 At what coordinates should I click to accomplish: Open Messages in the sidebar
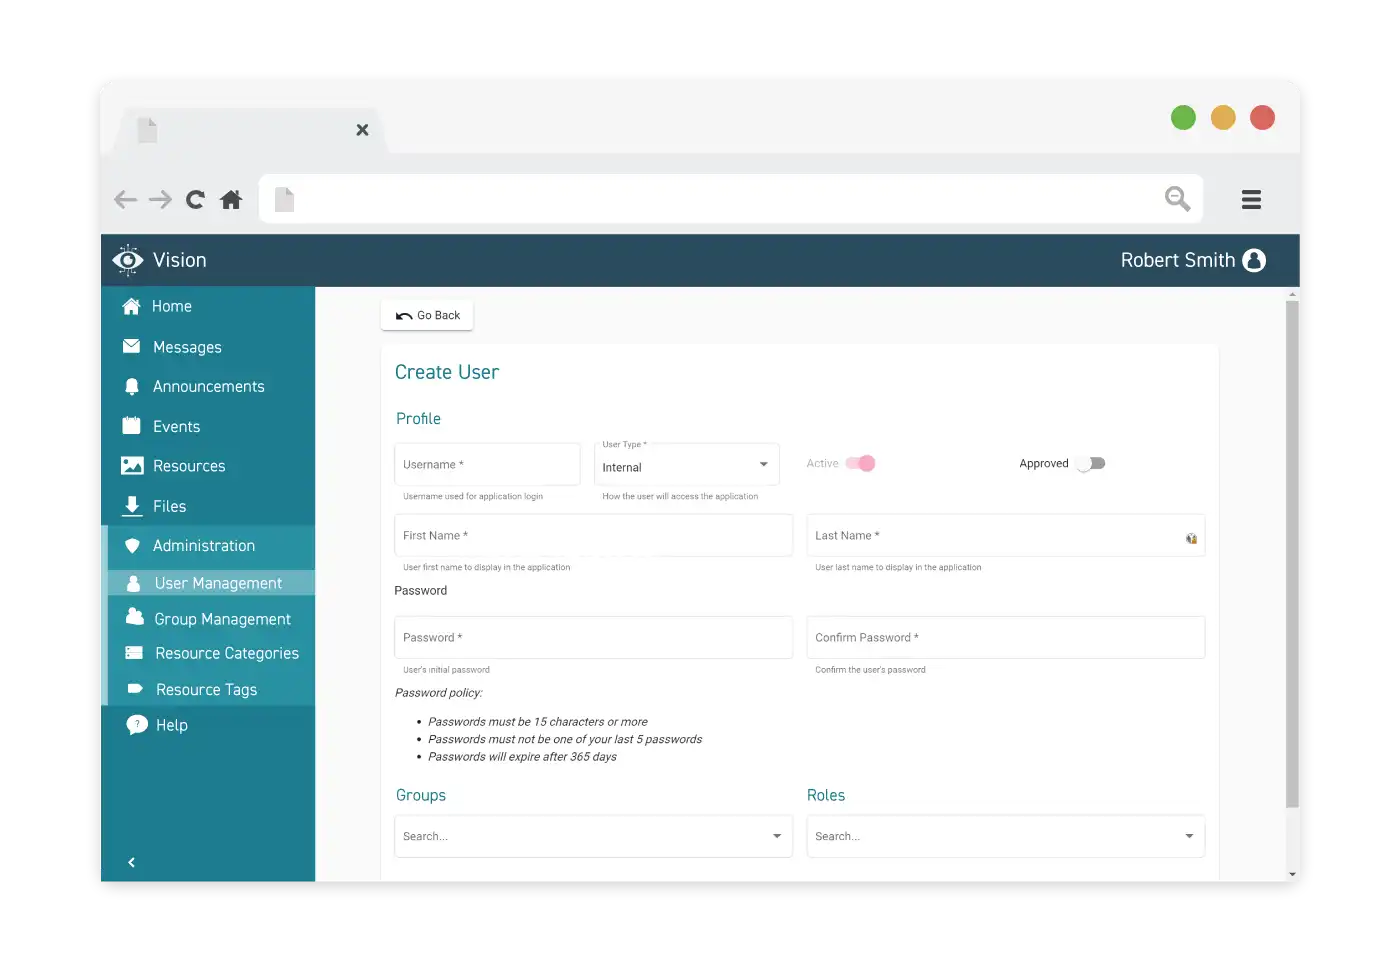187,347
